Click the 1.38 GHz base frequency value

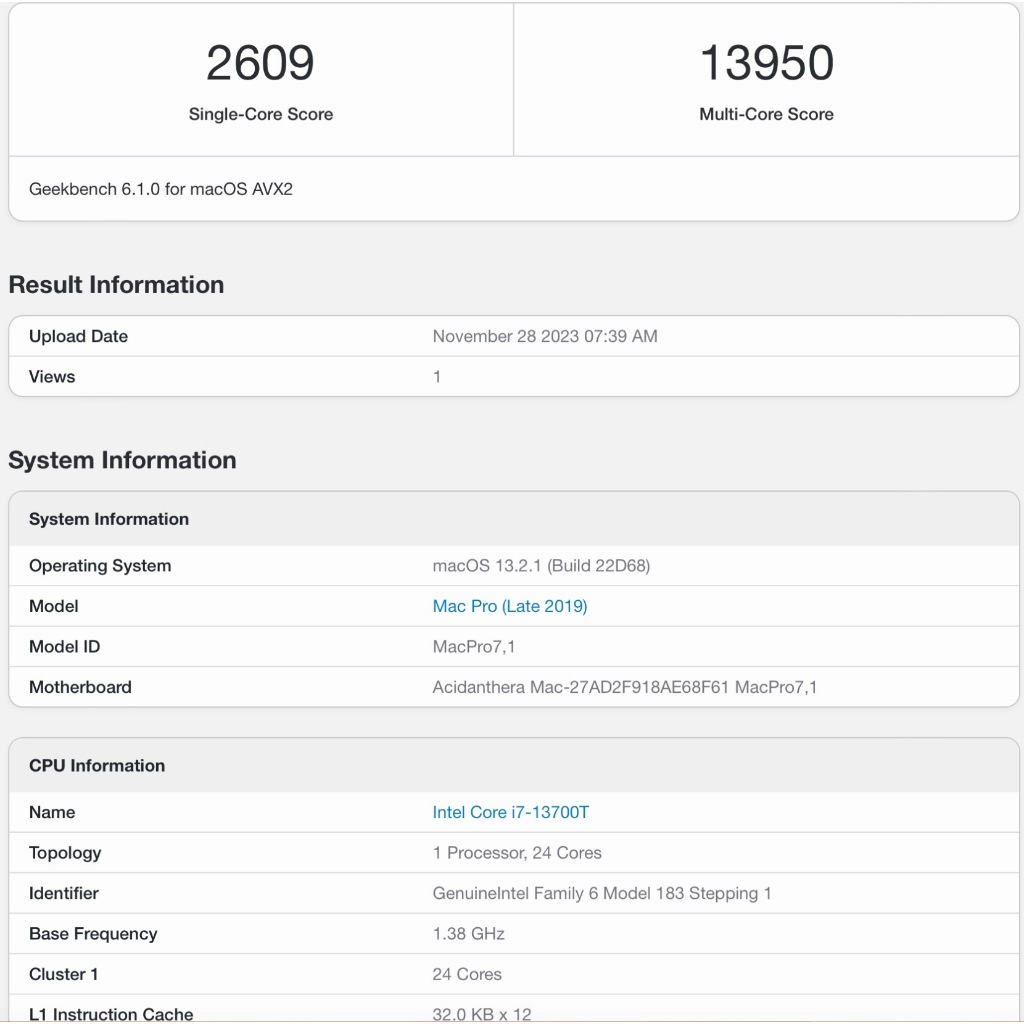468,934
